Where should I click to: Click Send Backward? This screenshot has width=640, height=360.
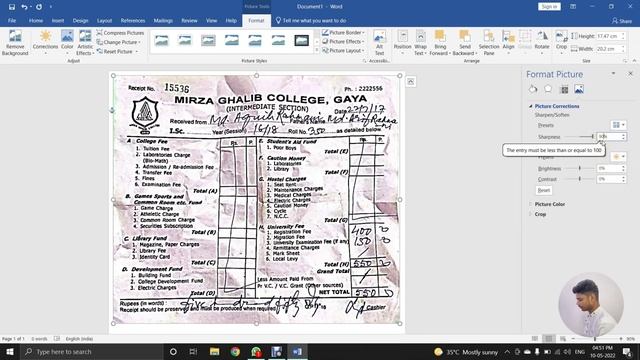[x=464, y=43]
